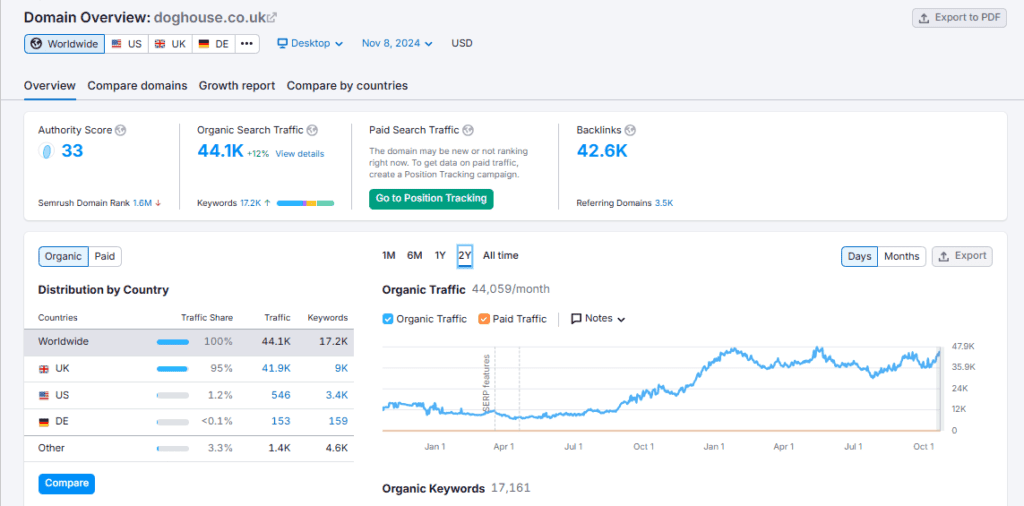
Task: Switch chart view to Months
Action: point(901,256)
